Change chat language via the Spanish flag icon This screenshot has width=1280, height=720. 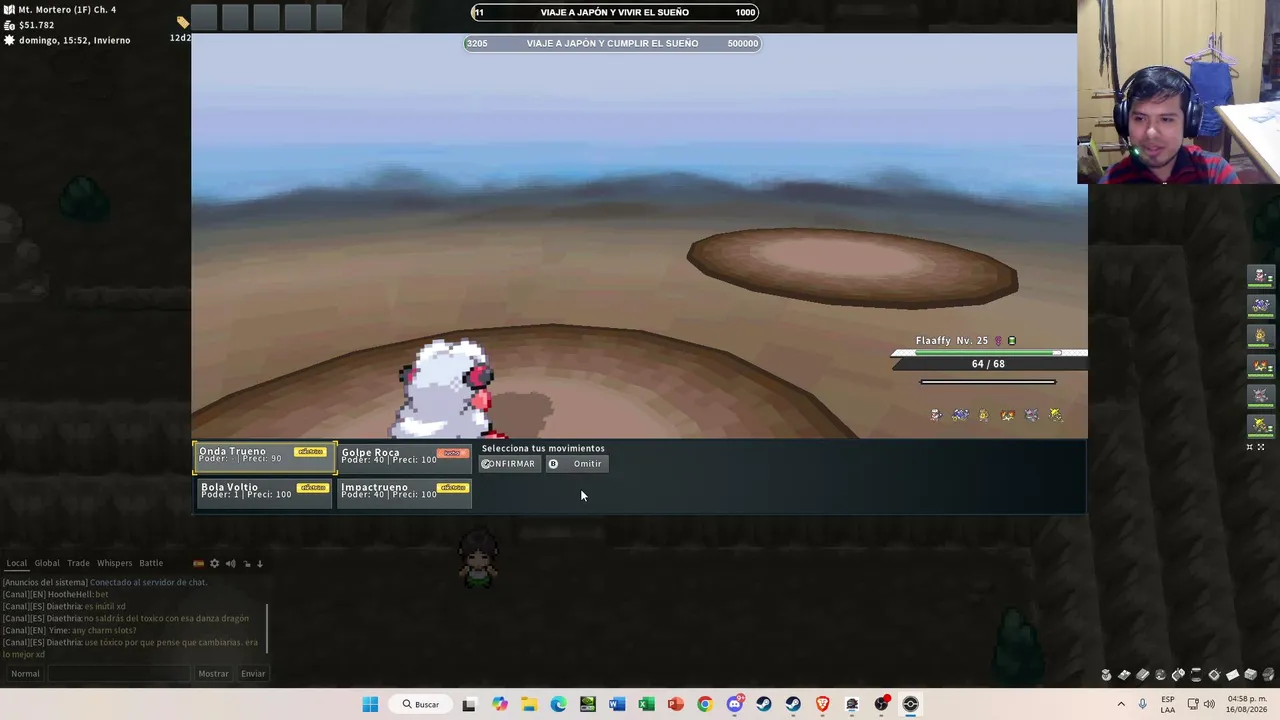198,564
